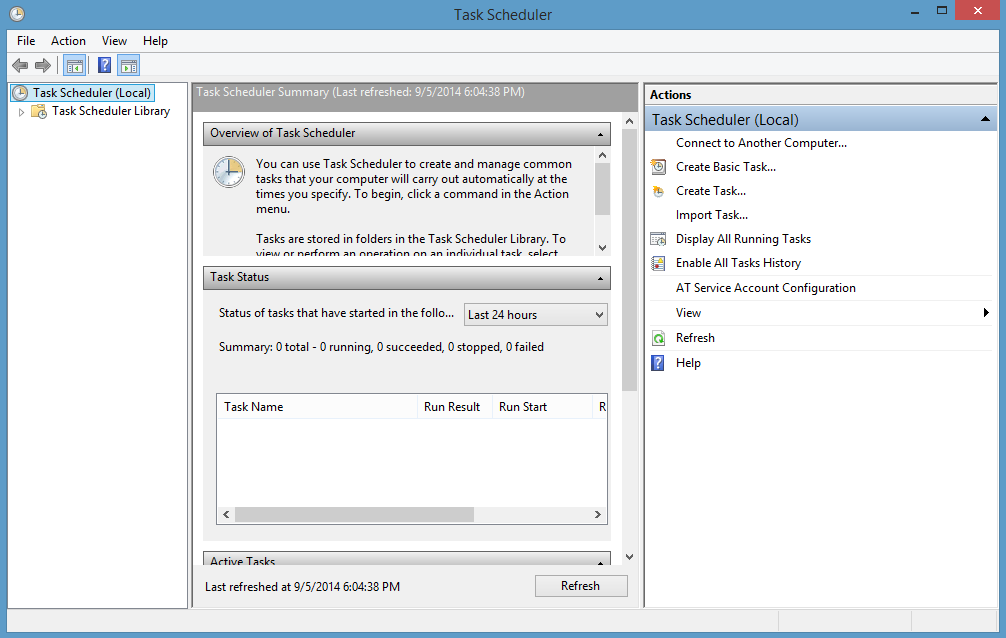Click Create Task... action
The height and width of the screenshot is (638, 1006).
tap(711, 191)
